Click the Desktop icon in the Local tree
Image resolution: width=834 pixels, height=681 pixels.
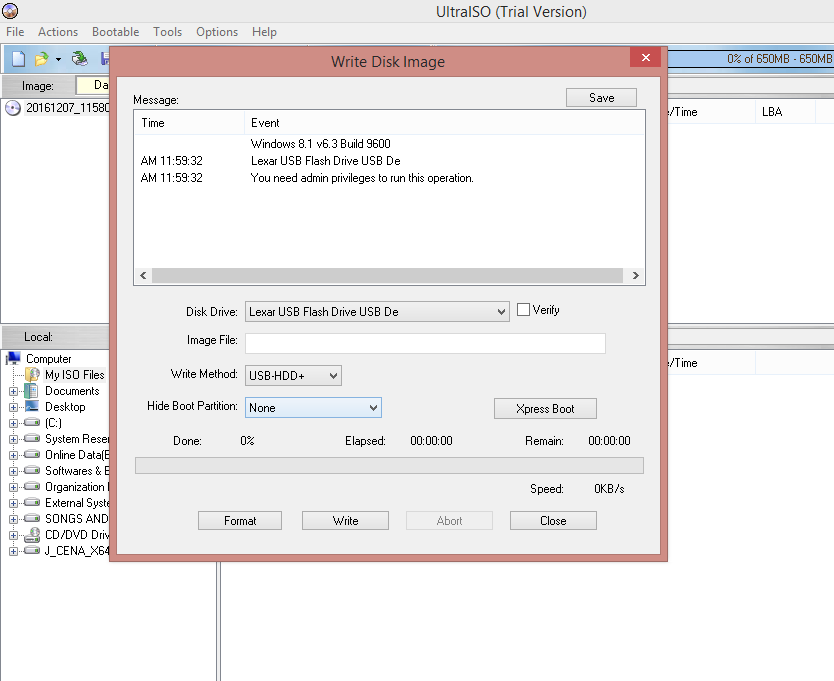(33, 406)
